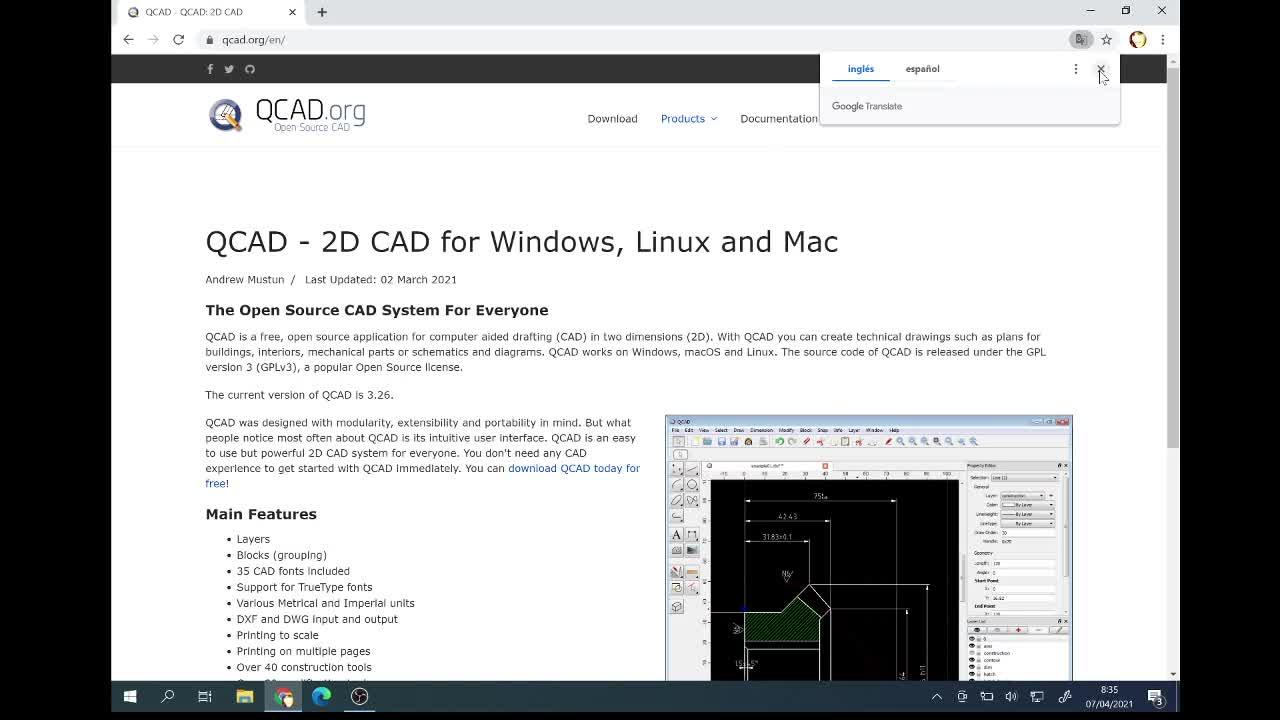Click the author name Andrew Mustun
This screenshot has height=720, width=1280.
(245, 280)
